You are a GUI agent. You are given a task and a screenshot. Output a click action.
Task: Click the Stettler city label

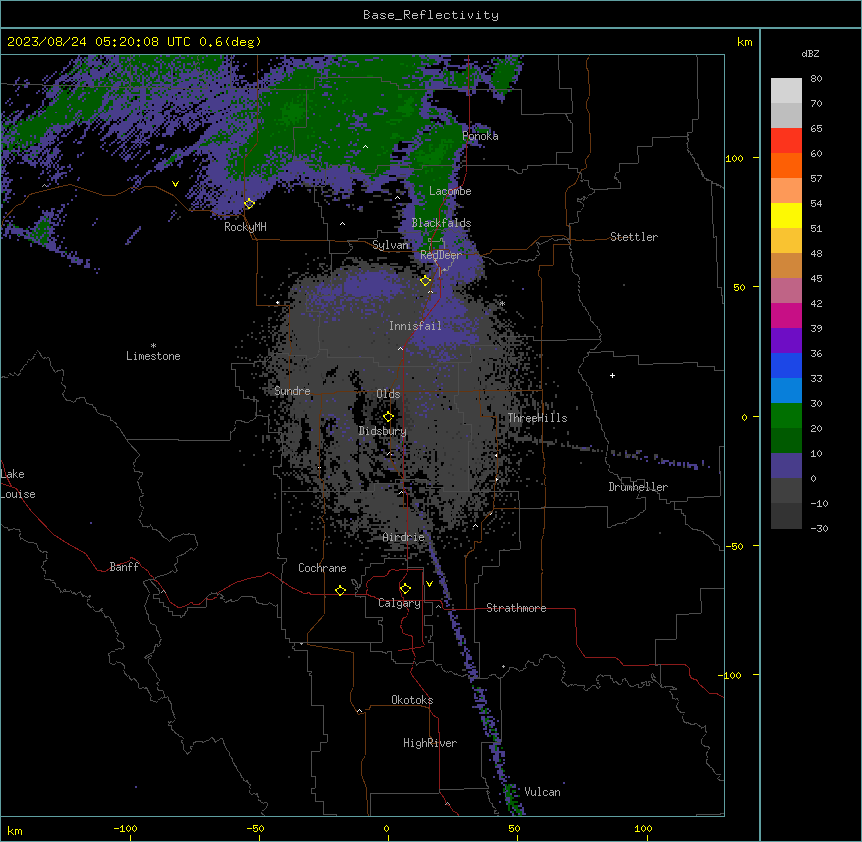pyautogui.click(x=634, y=237)
